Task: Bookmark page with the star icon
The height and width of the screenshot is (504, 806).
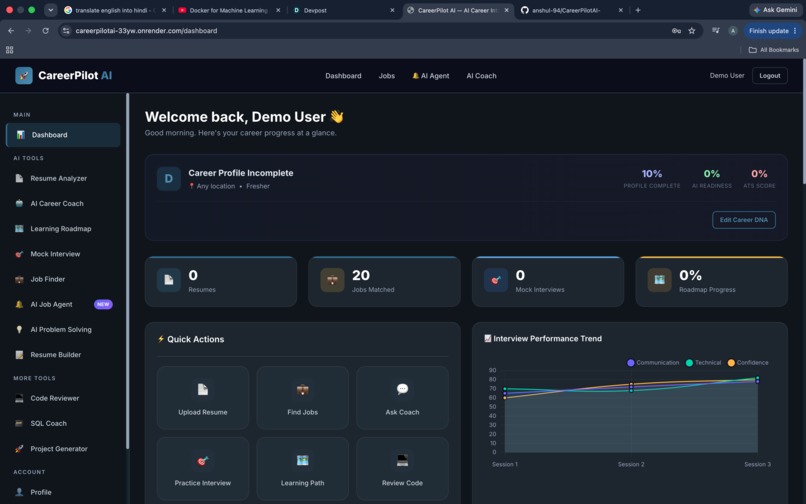Action: click(692, 31)
